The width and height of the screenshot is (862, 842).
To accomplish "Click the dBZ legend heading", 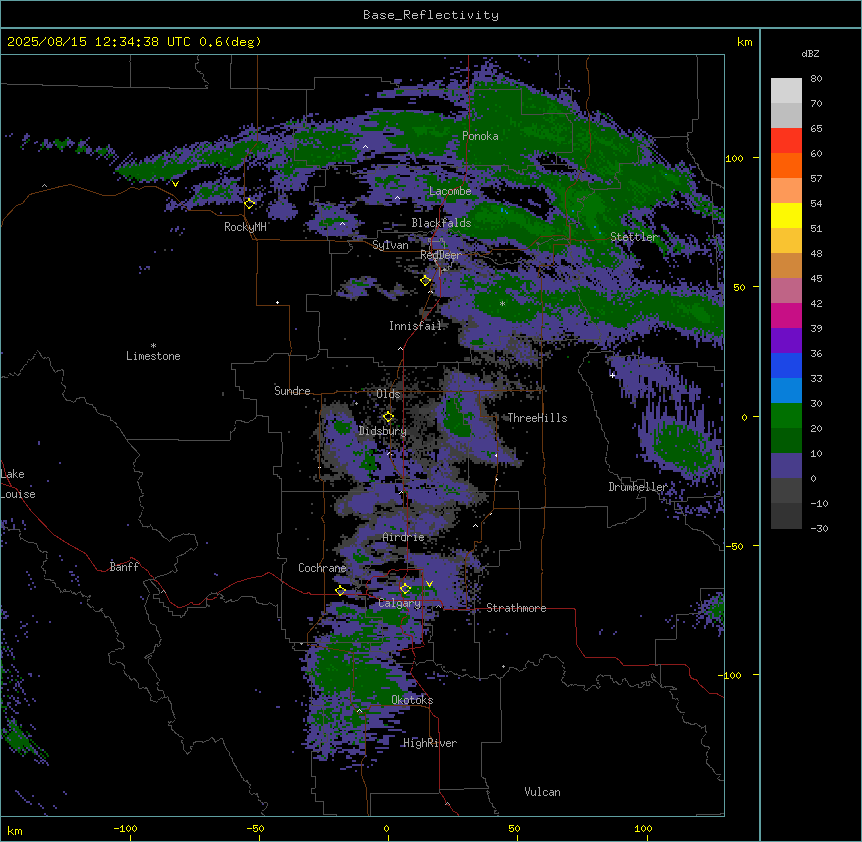I will pyautogui.click(x=810, y=54).
